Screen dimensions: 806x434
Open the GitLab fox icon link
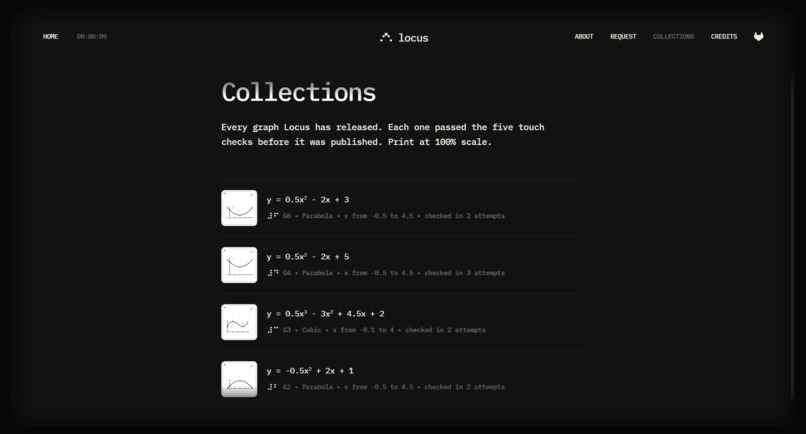coord(758,37)
